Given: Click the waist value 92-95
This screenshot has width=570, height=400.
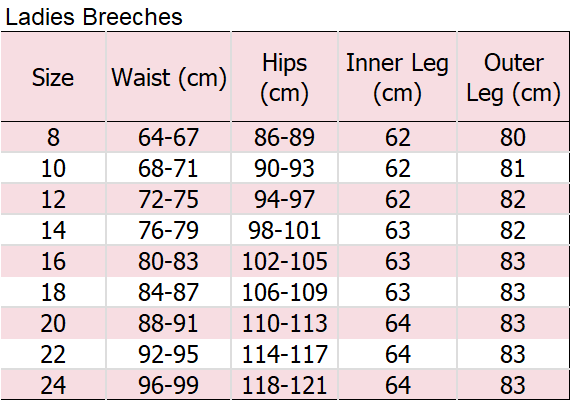Looking at the screenshot, I should coord(168,354).
